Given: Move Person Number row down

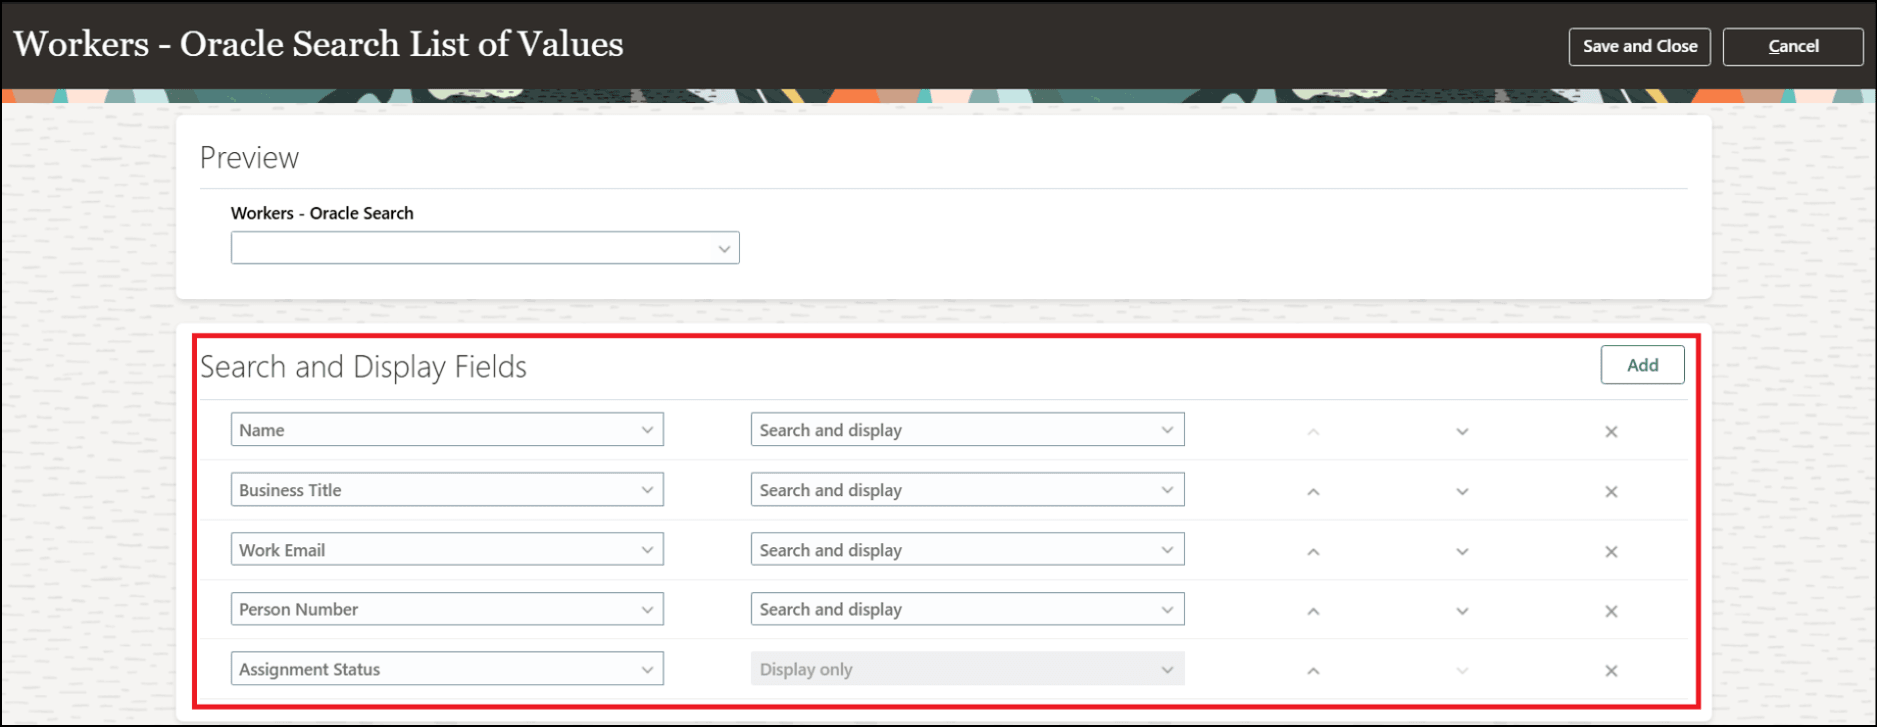Looking at the screenshot, I should (1462, 611).
